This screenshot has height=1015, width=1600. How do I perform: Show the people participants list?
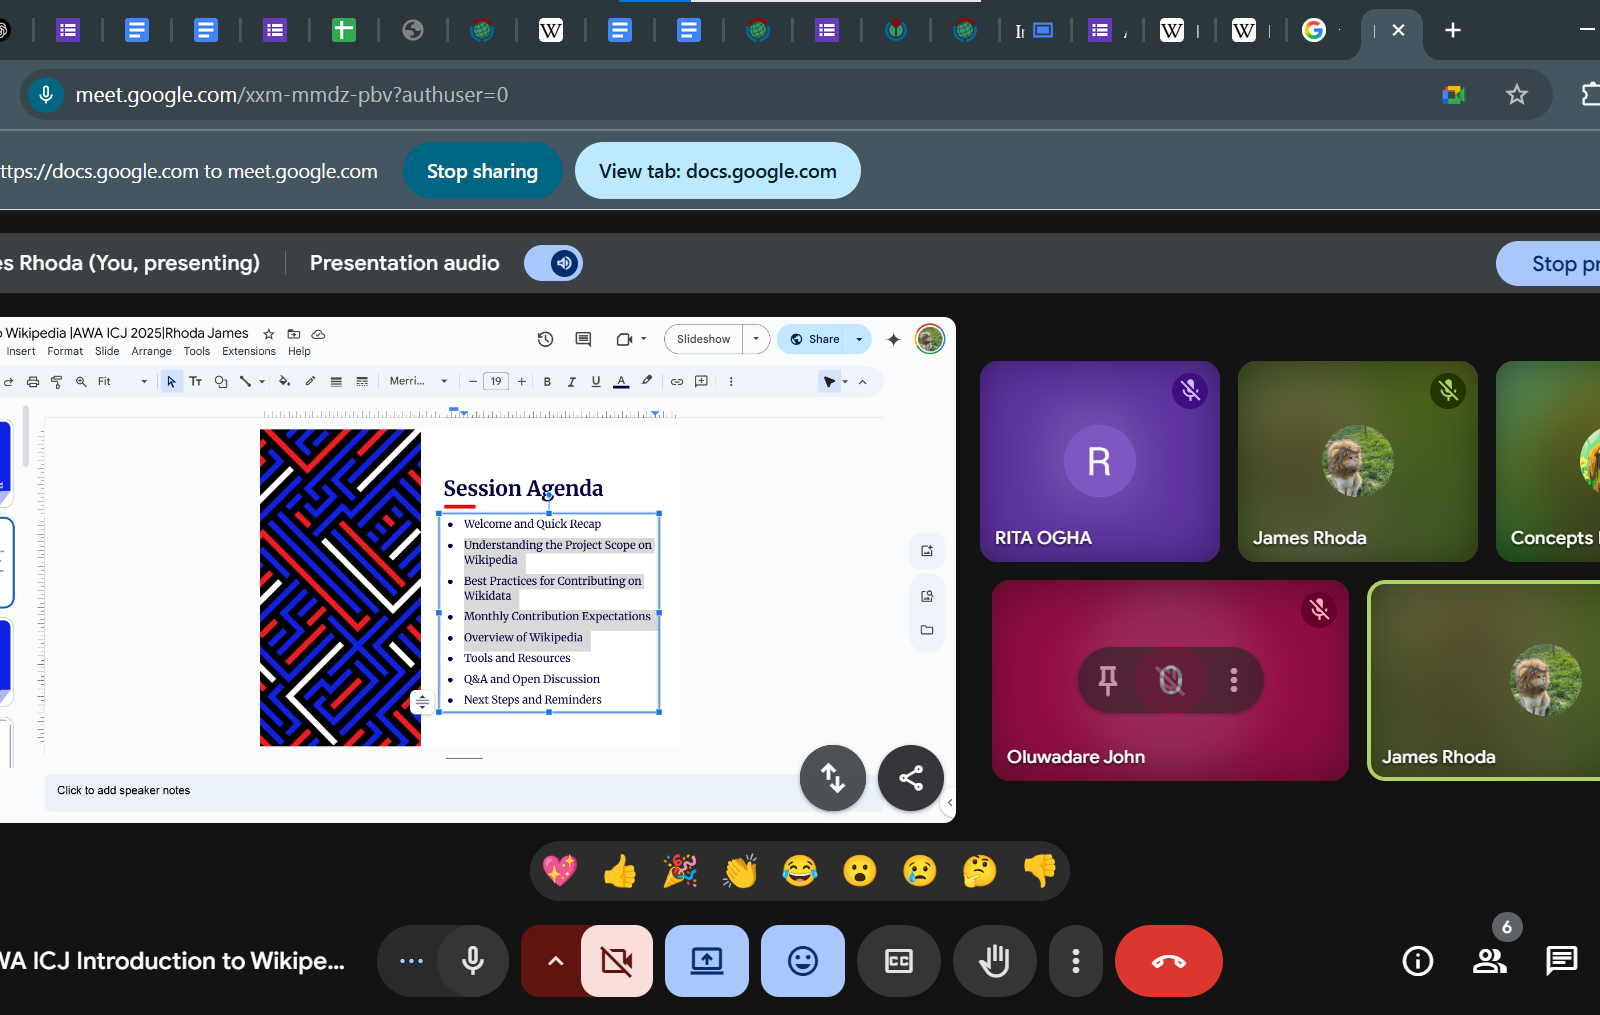tap(1489, 961)
